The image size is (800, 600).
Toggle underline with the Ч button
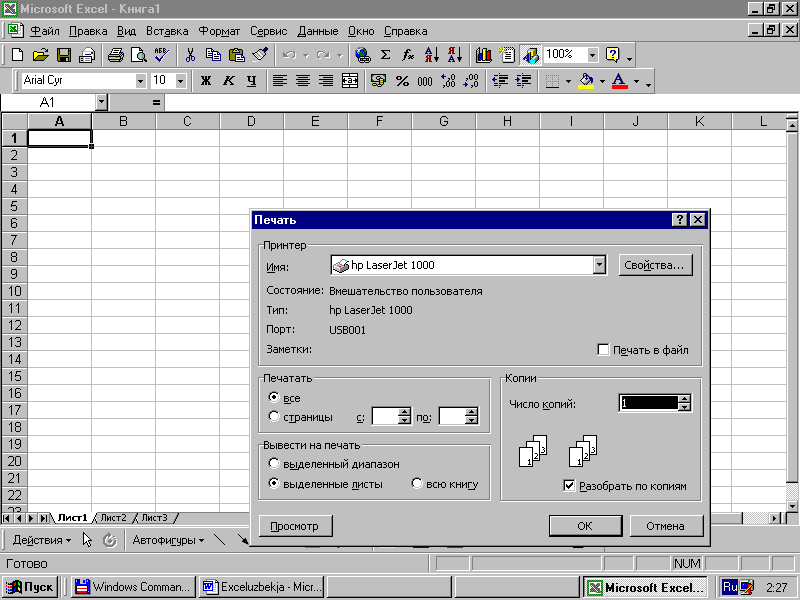point(252,81)
